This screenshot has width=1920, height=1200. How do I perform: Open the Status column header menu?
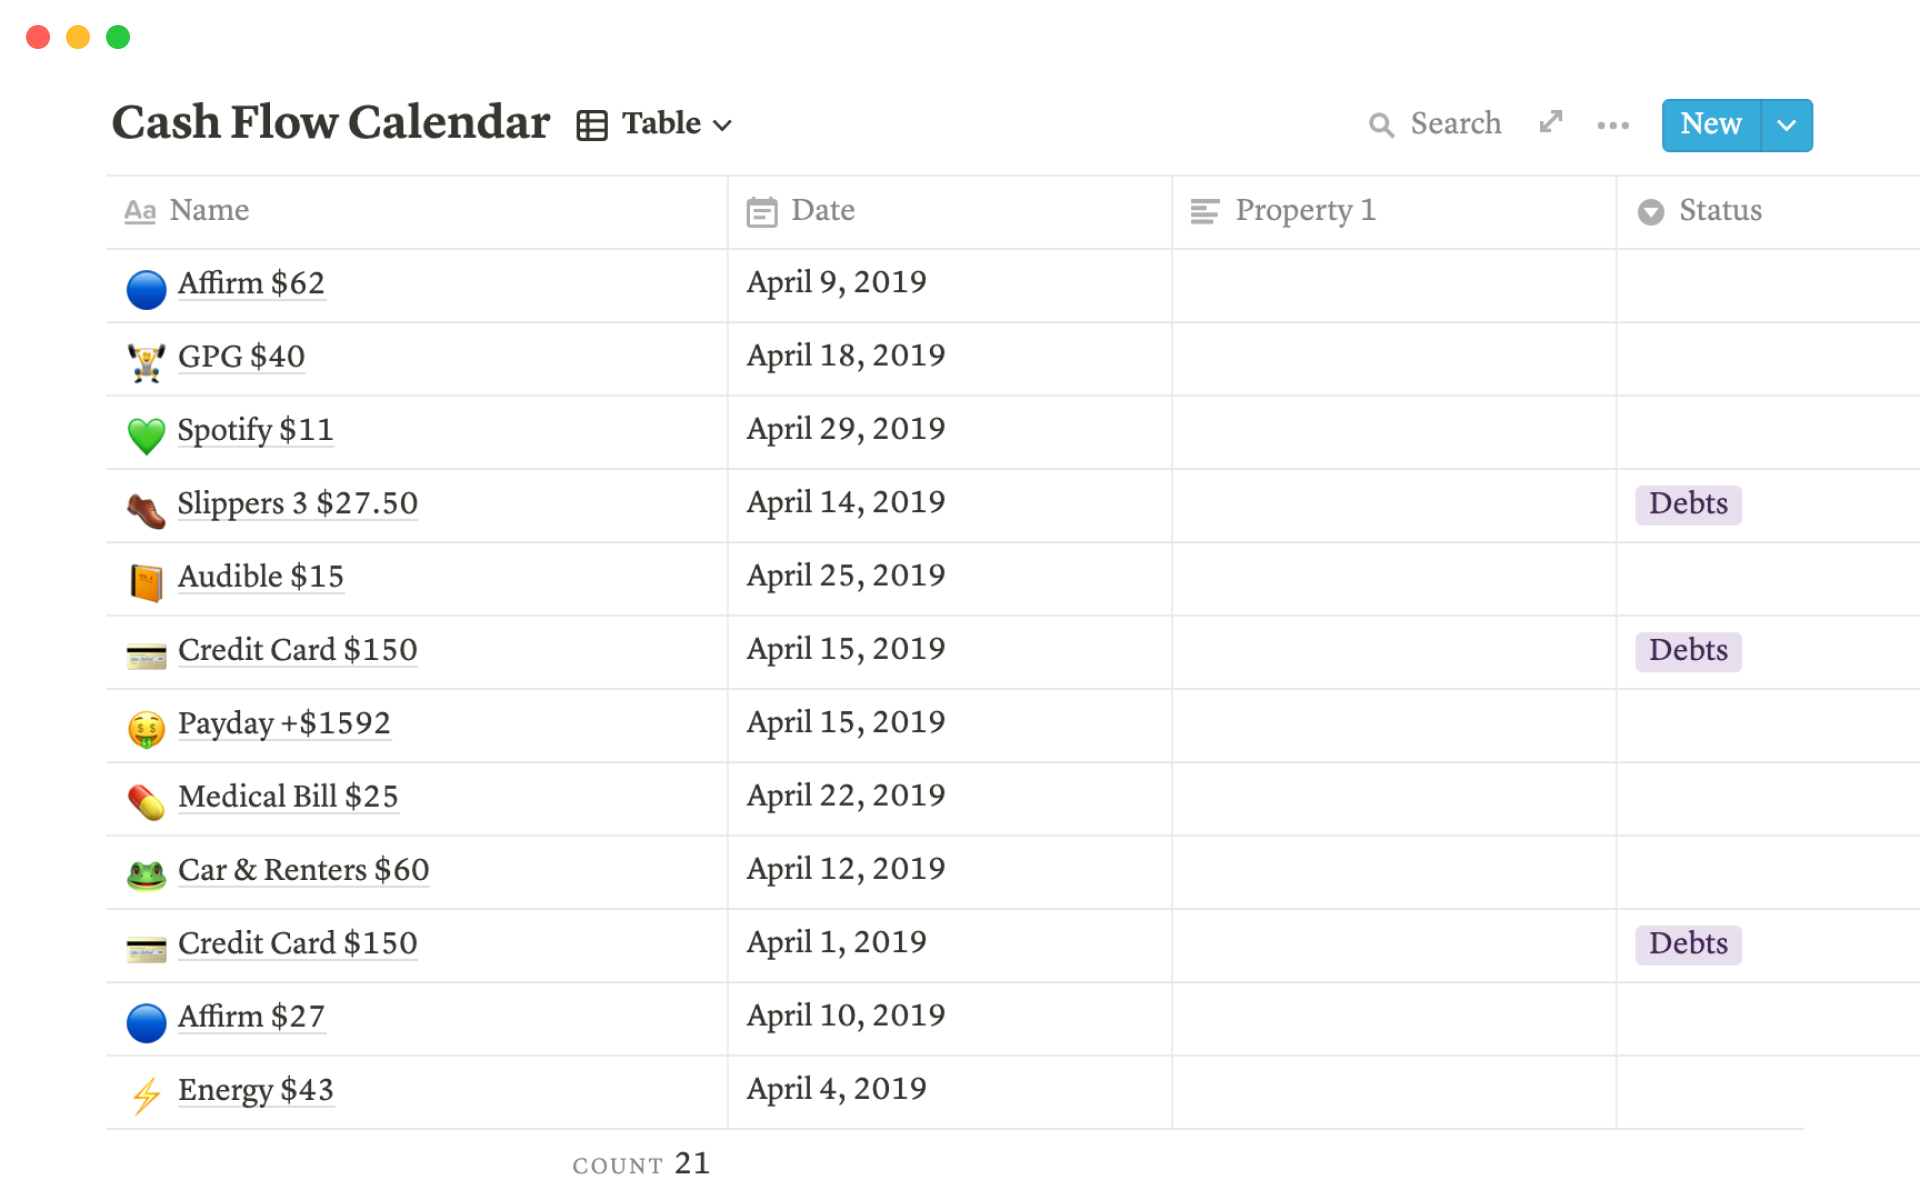(x=1719, y=211)
